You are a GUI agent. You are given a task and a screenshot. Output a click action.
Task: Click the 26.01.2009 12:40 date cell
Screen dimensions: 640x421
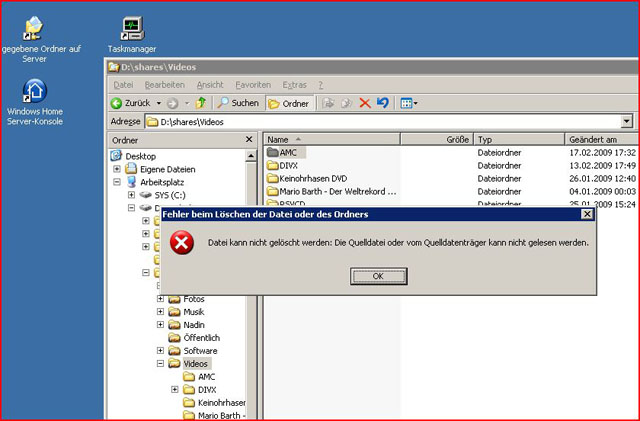point(602,178)
